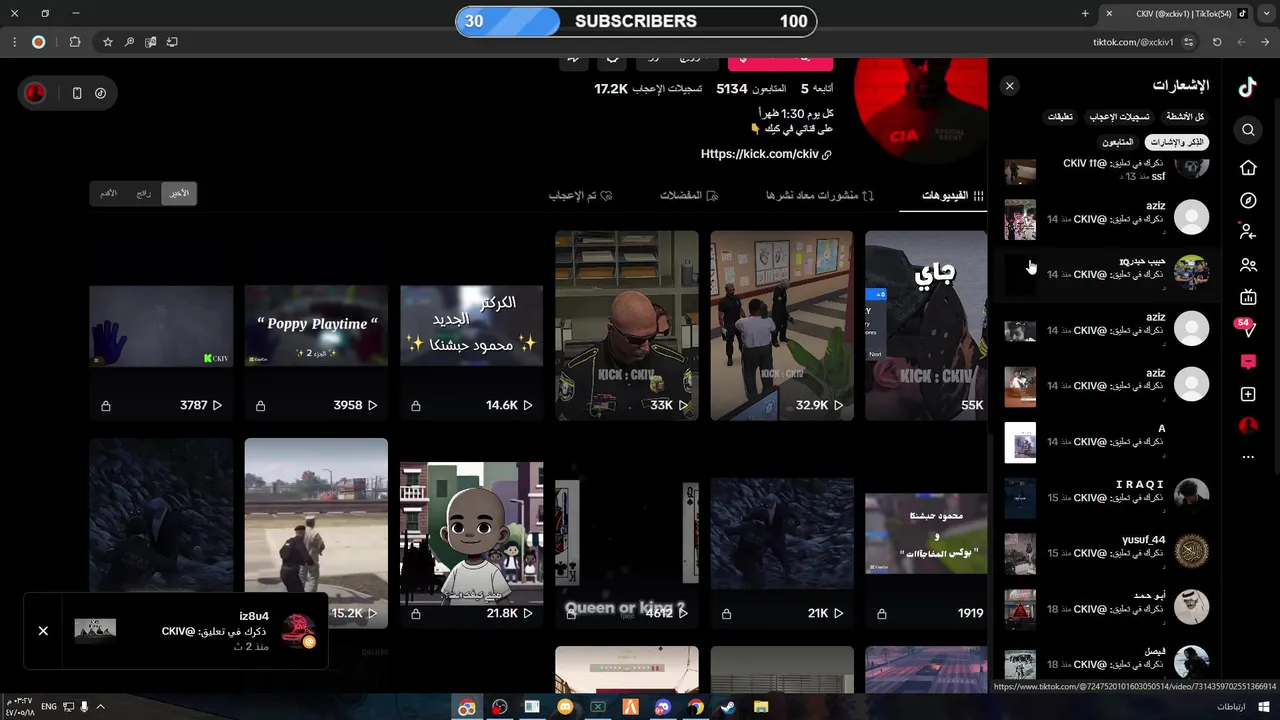Switch to the منشورات معاد نشرها tab

coord(820,196)
